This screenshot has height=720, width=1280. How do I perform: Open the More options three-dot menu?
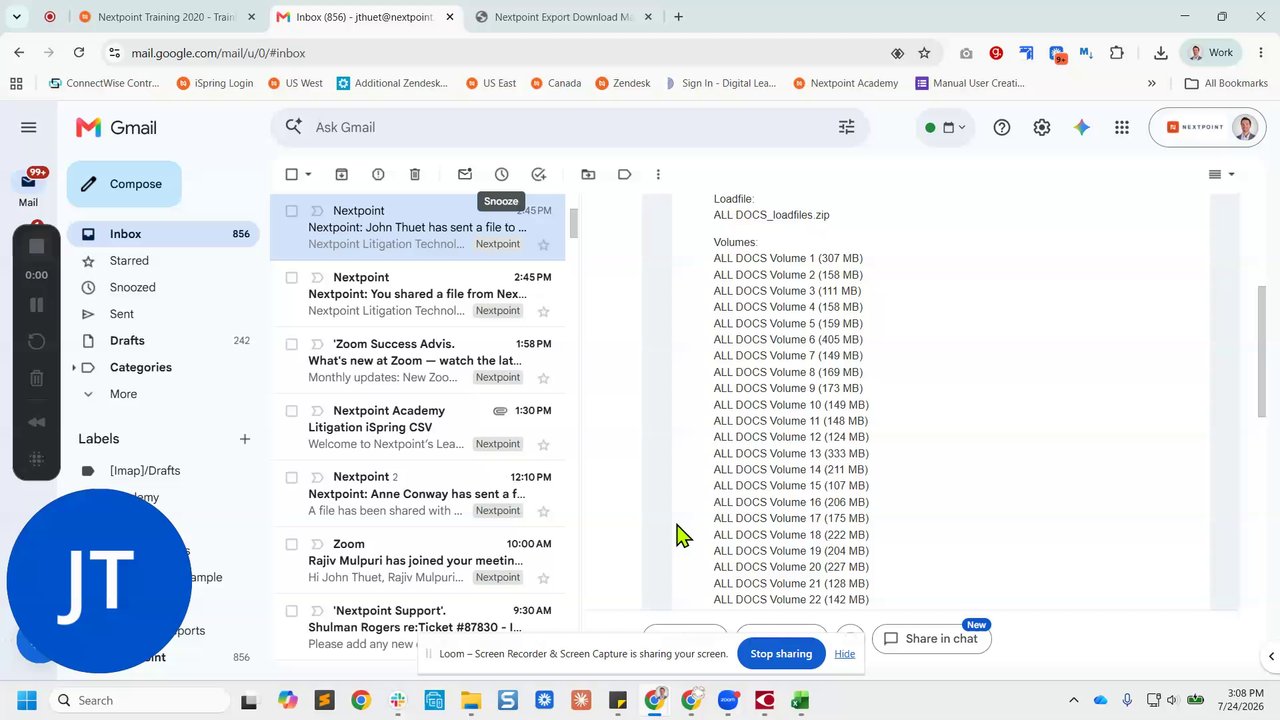click(658, 174)
